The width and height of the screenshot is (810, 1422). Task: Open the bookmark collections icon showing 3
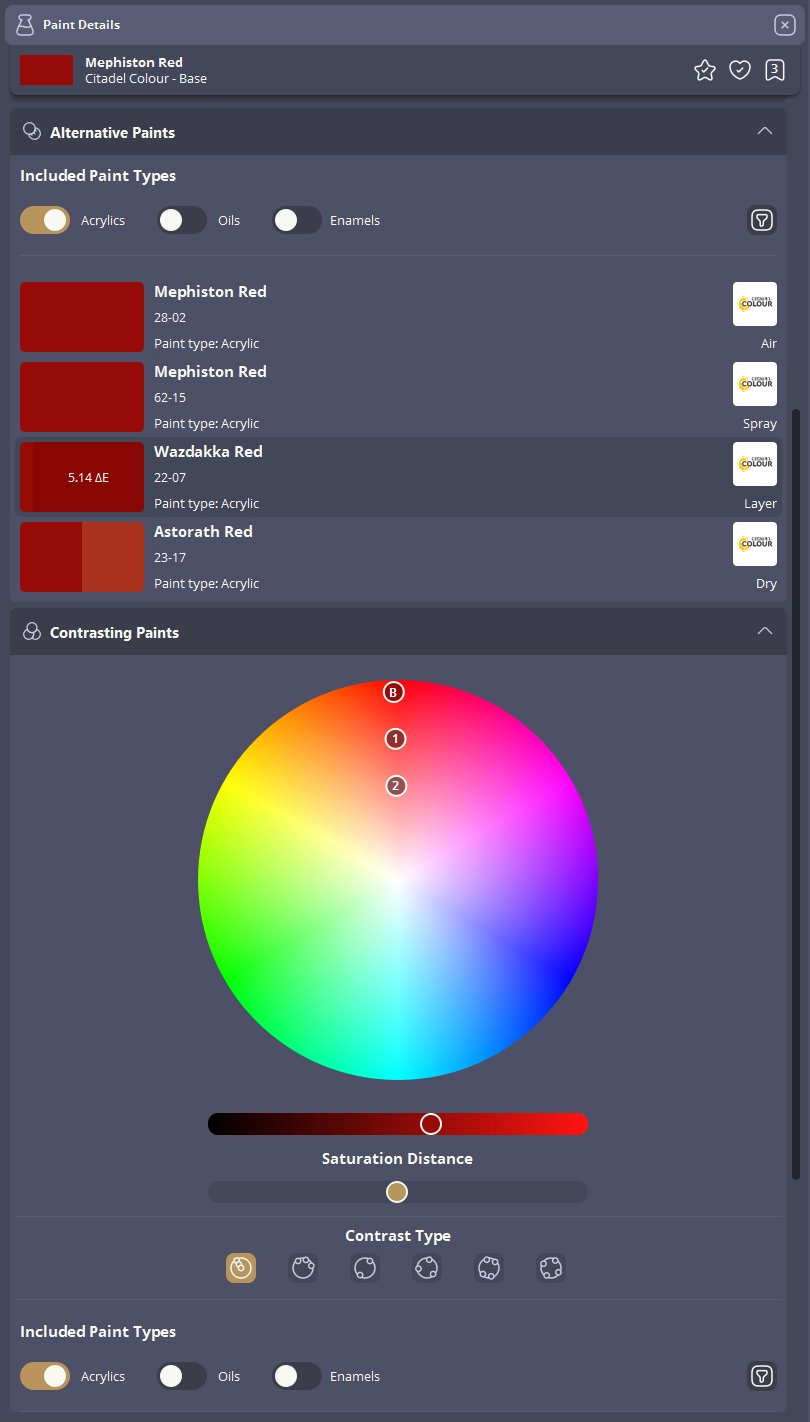click(775, 70)
